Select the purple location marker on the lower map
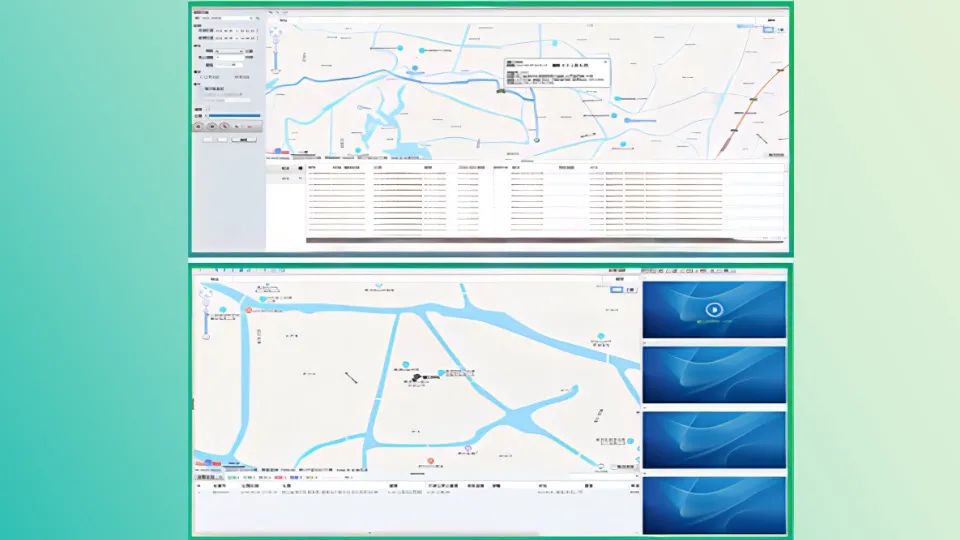Image resolution: width=960 pixels, height=540 pixels. point(467,448)
